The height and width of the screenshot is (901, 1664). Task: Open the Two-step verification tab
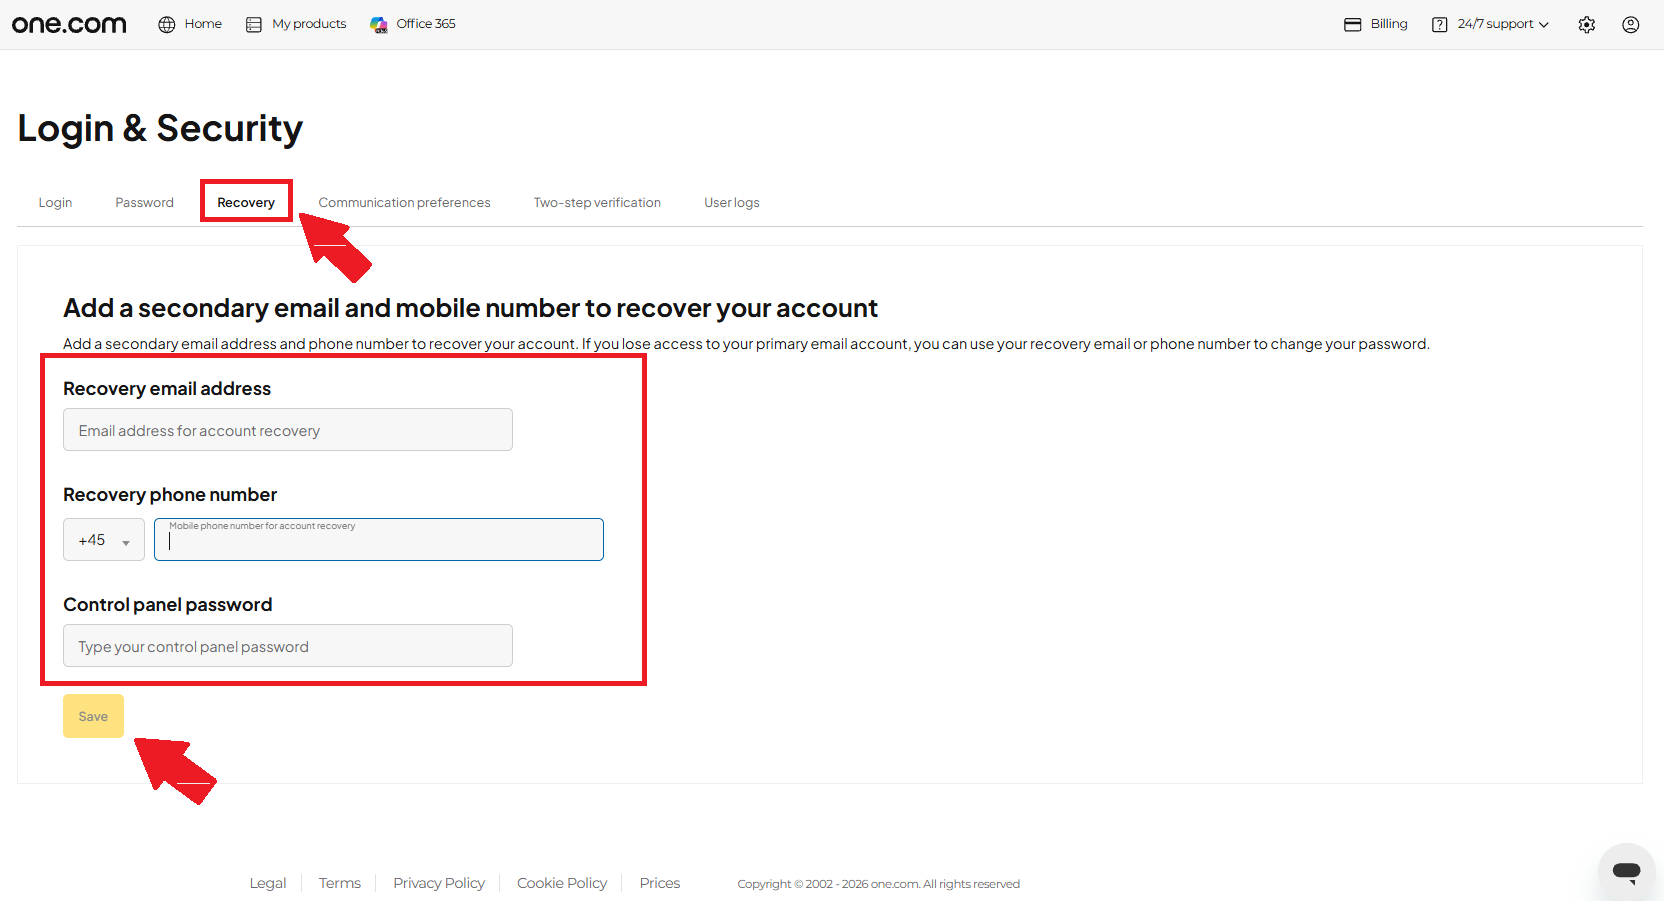coord(597,202)
